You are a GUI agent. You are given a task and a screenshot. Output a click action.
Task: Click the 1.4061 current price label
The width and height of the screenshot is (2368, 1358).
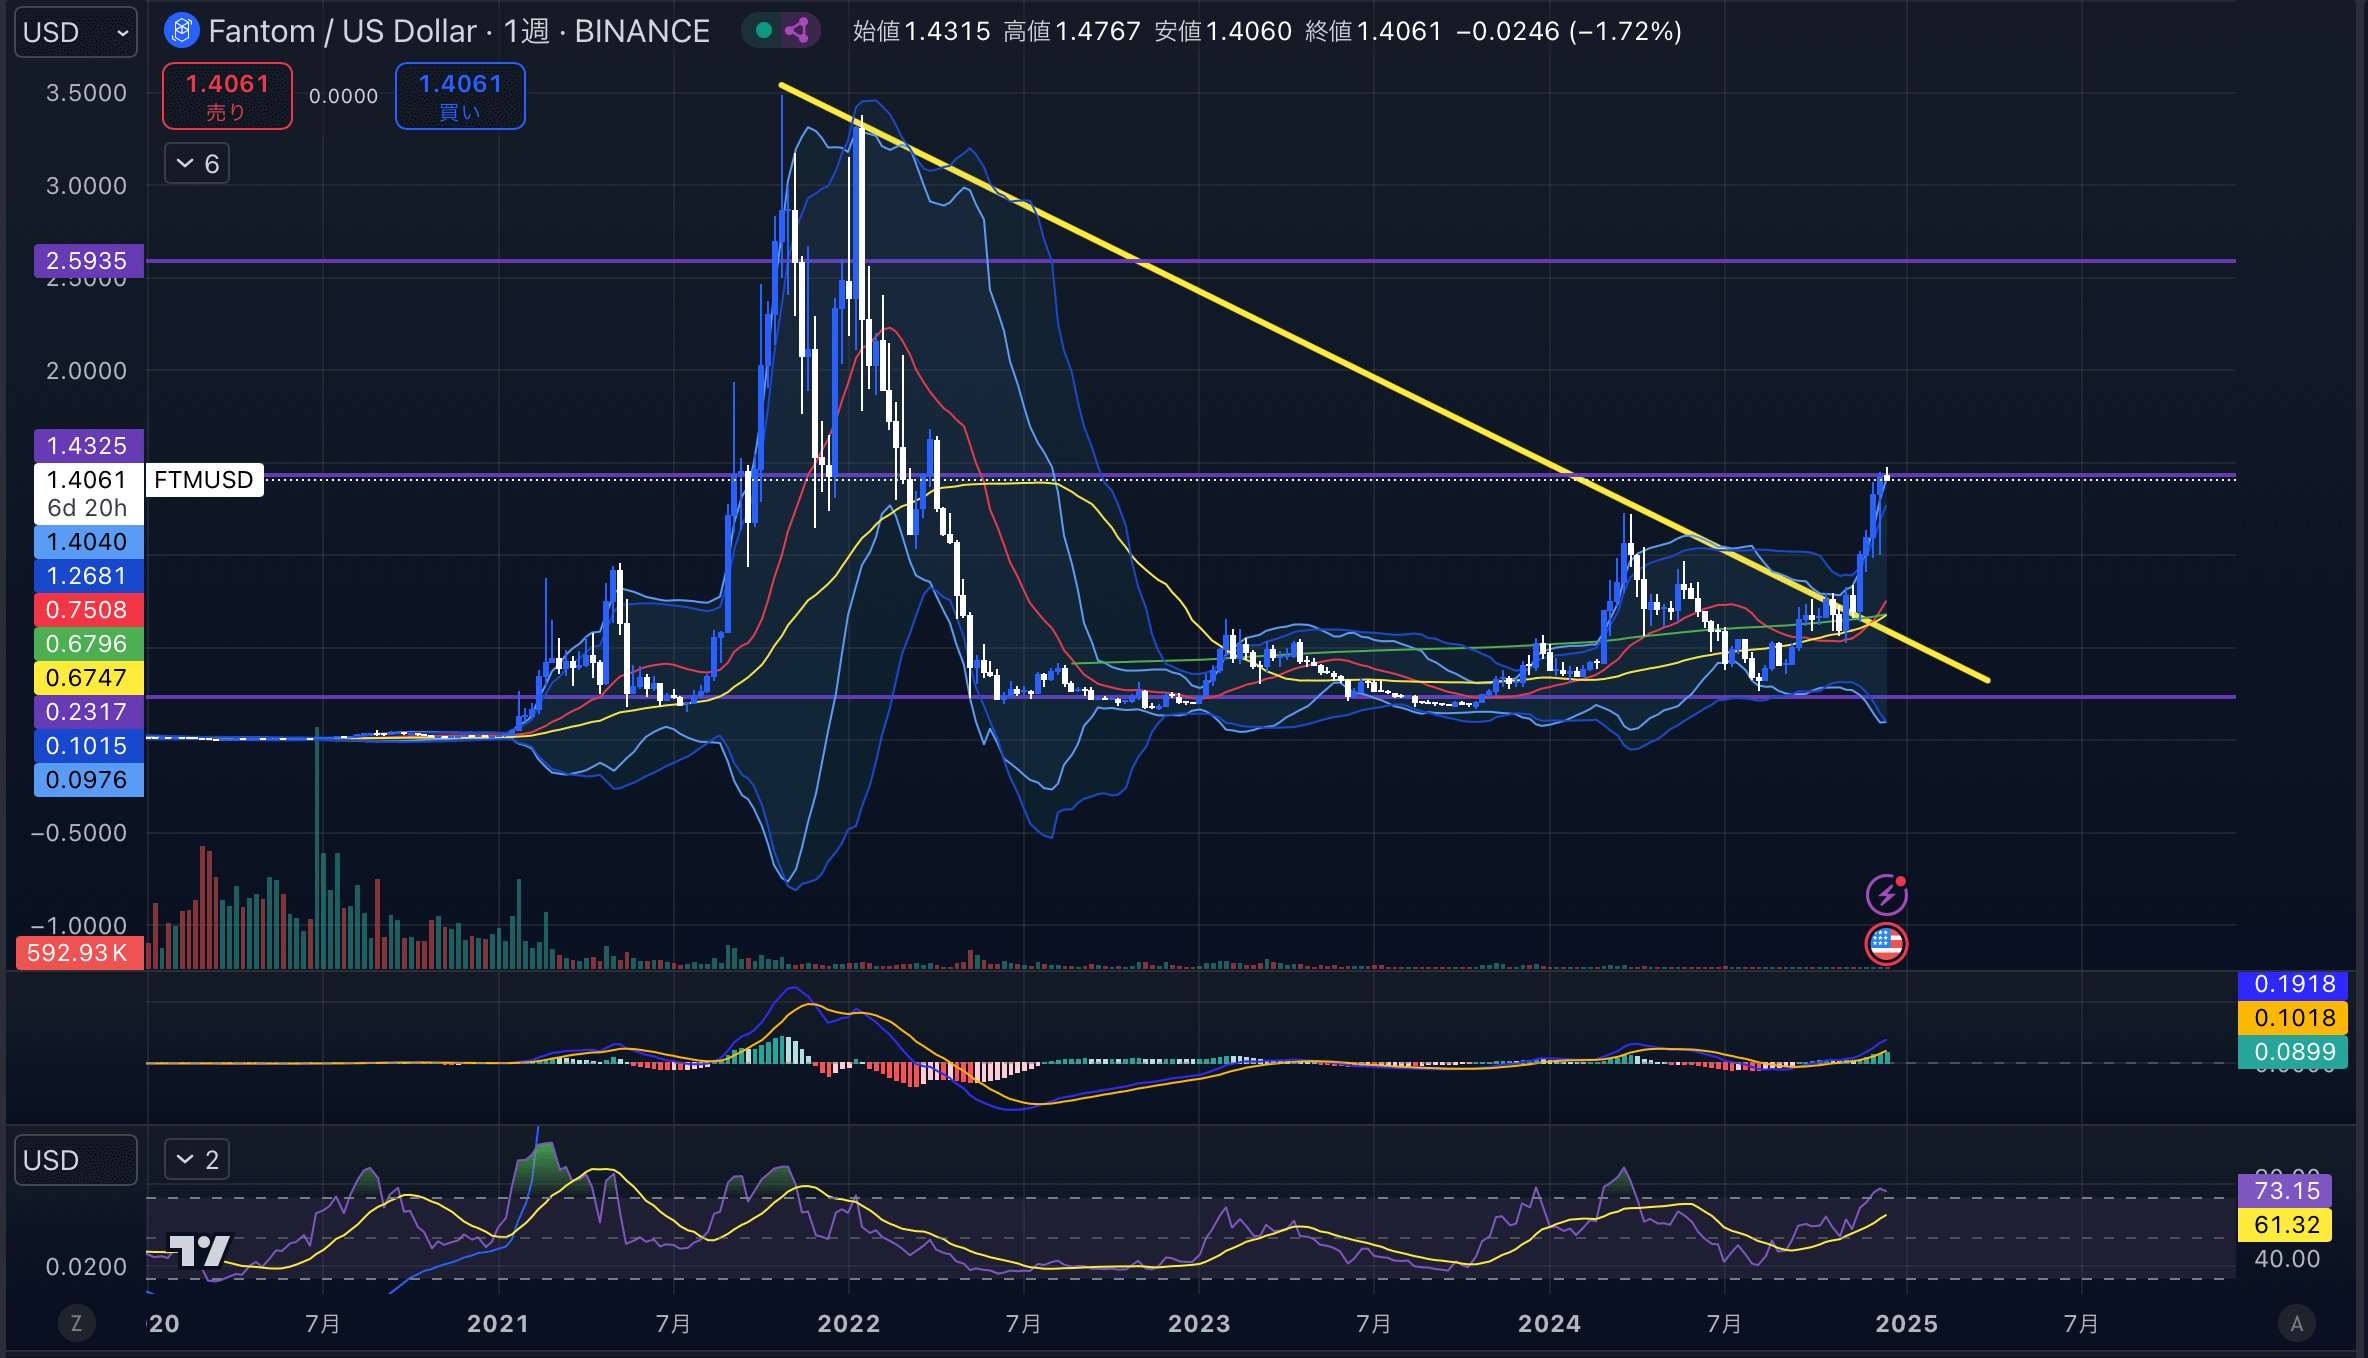click(x=88, y=480)
